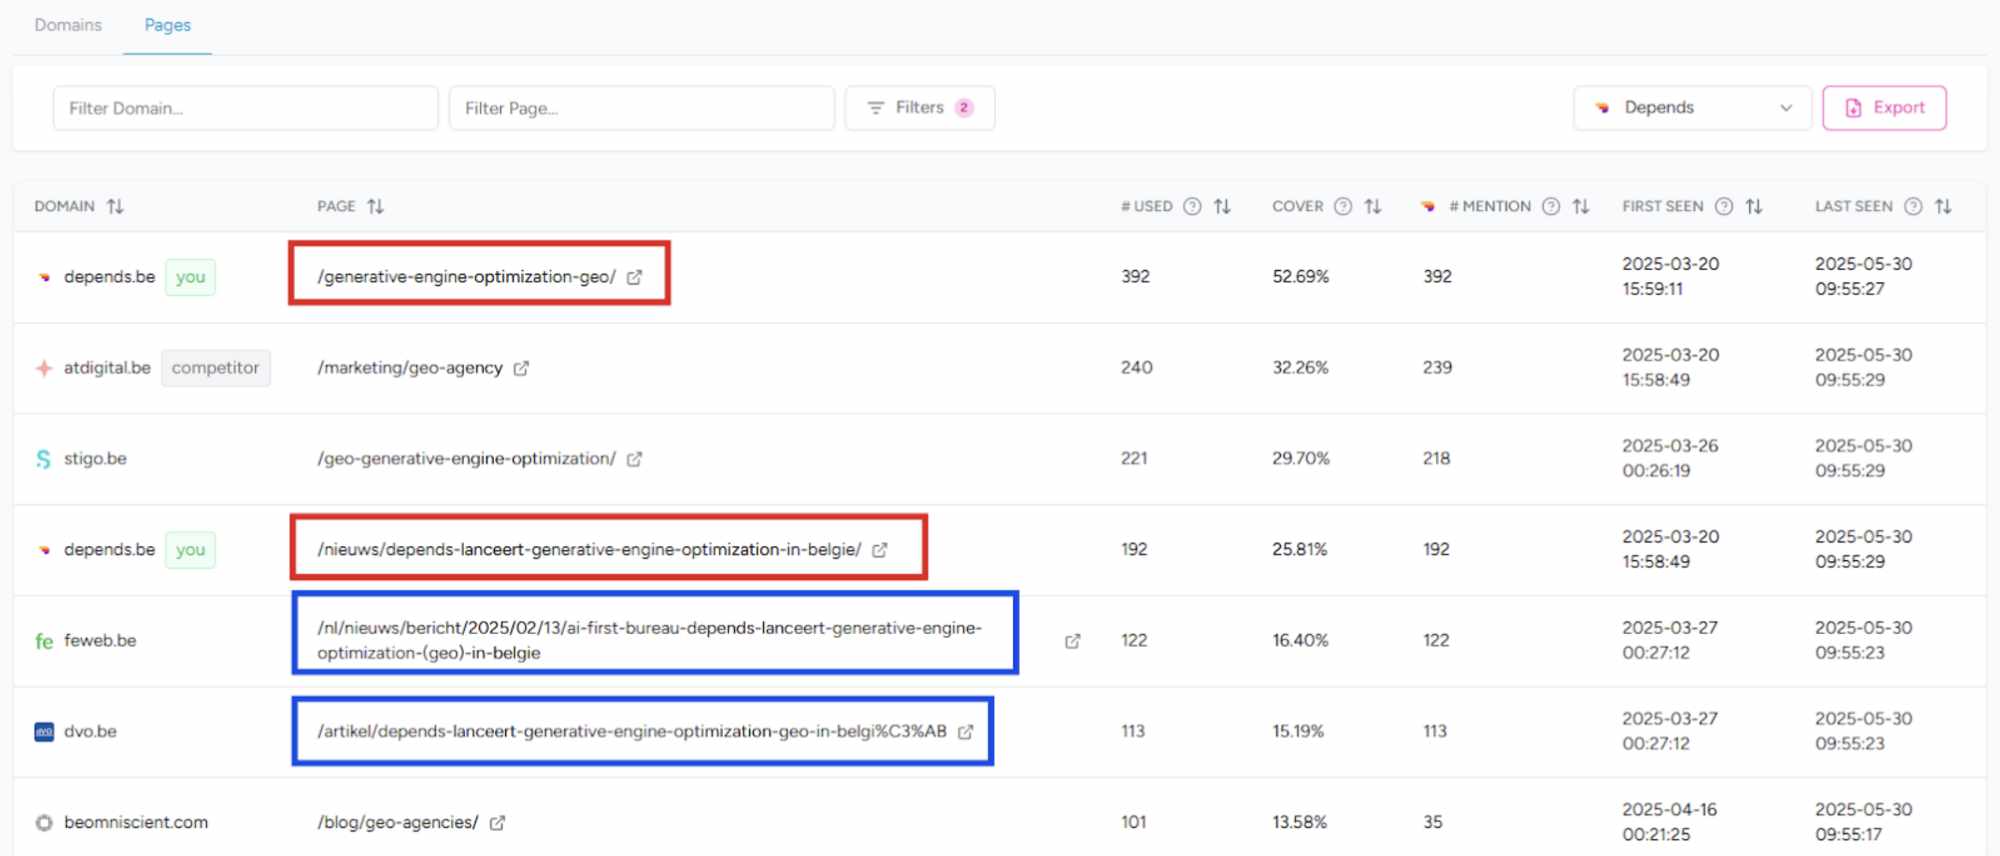
Task: Open external link for stigo.be geo page
Action: 634,459
